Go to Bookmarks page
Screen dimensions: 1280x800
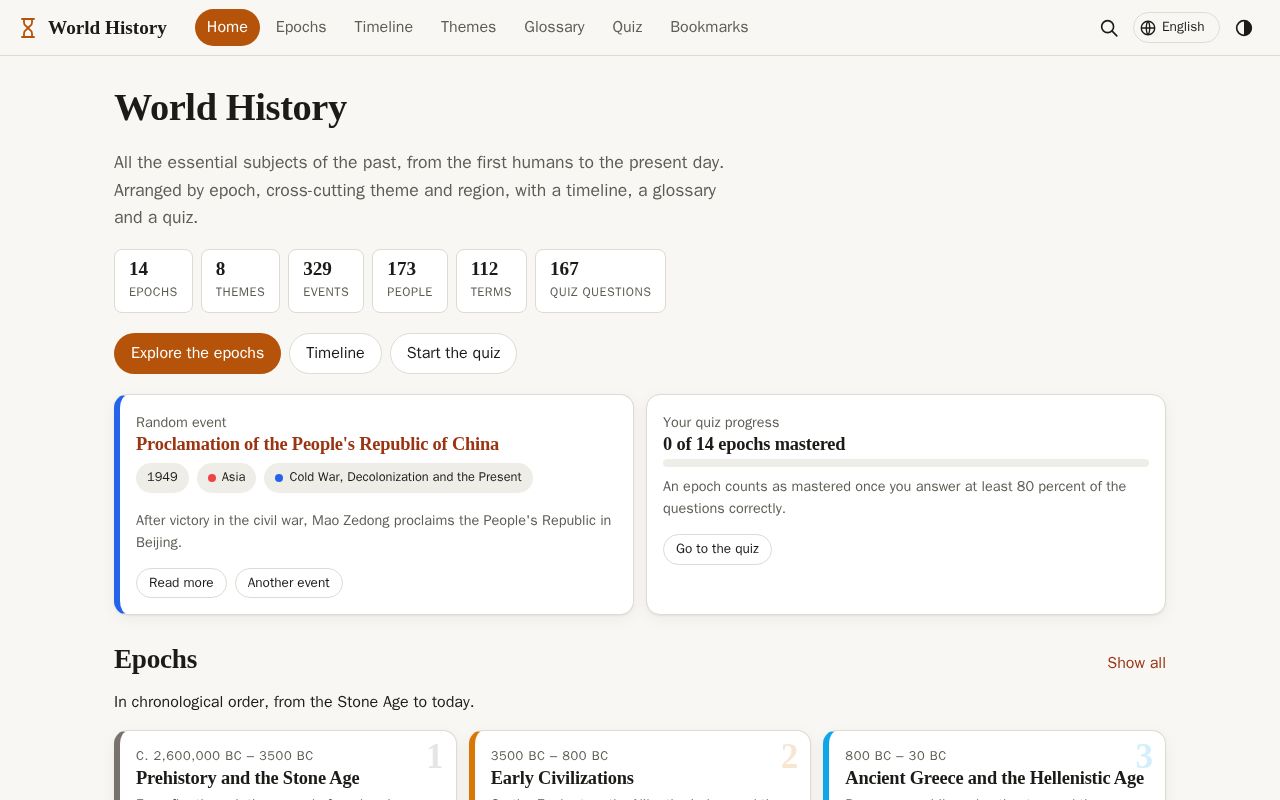pyautogui.click(x=709, y=27)
